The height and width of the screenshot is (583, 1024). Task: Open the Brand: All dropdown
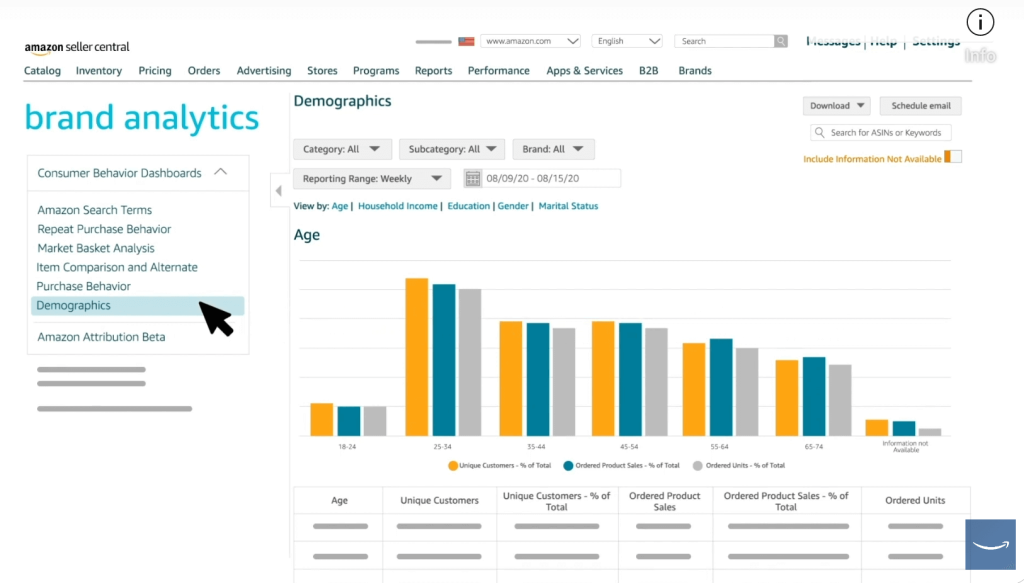[x=553, y=147]
